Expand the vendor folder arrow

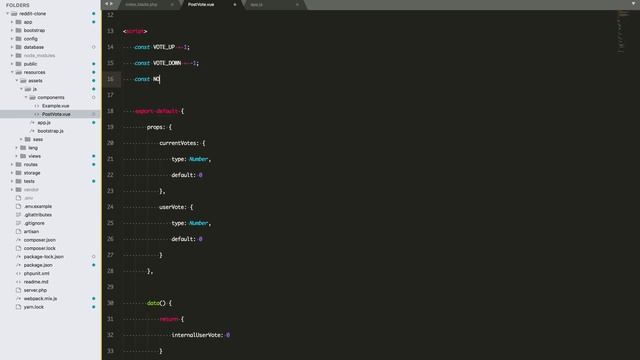[x=12, y=189]
